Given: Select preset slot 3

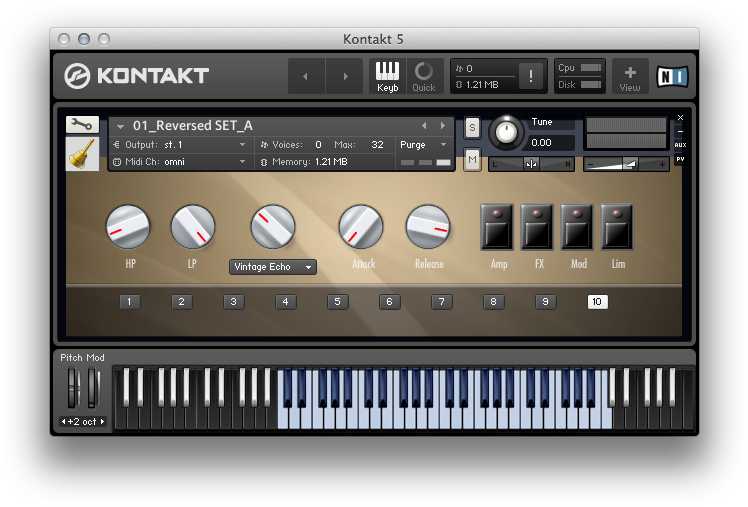Looking at the screenshot, I should coord(233,301).
